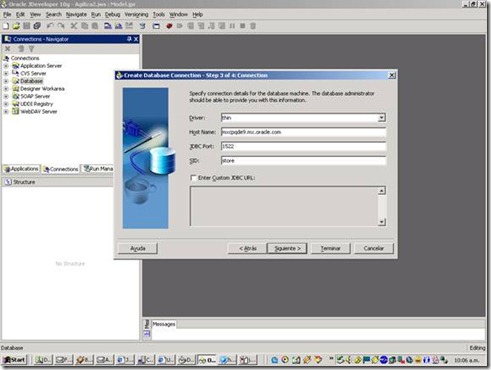This screenshot has width=491, height=370.
Task: Click the JDBC Port input field
Action: [x=303, y=146]
